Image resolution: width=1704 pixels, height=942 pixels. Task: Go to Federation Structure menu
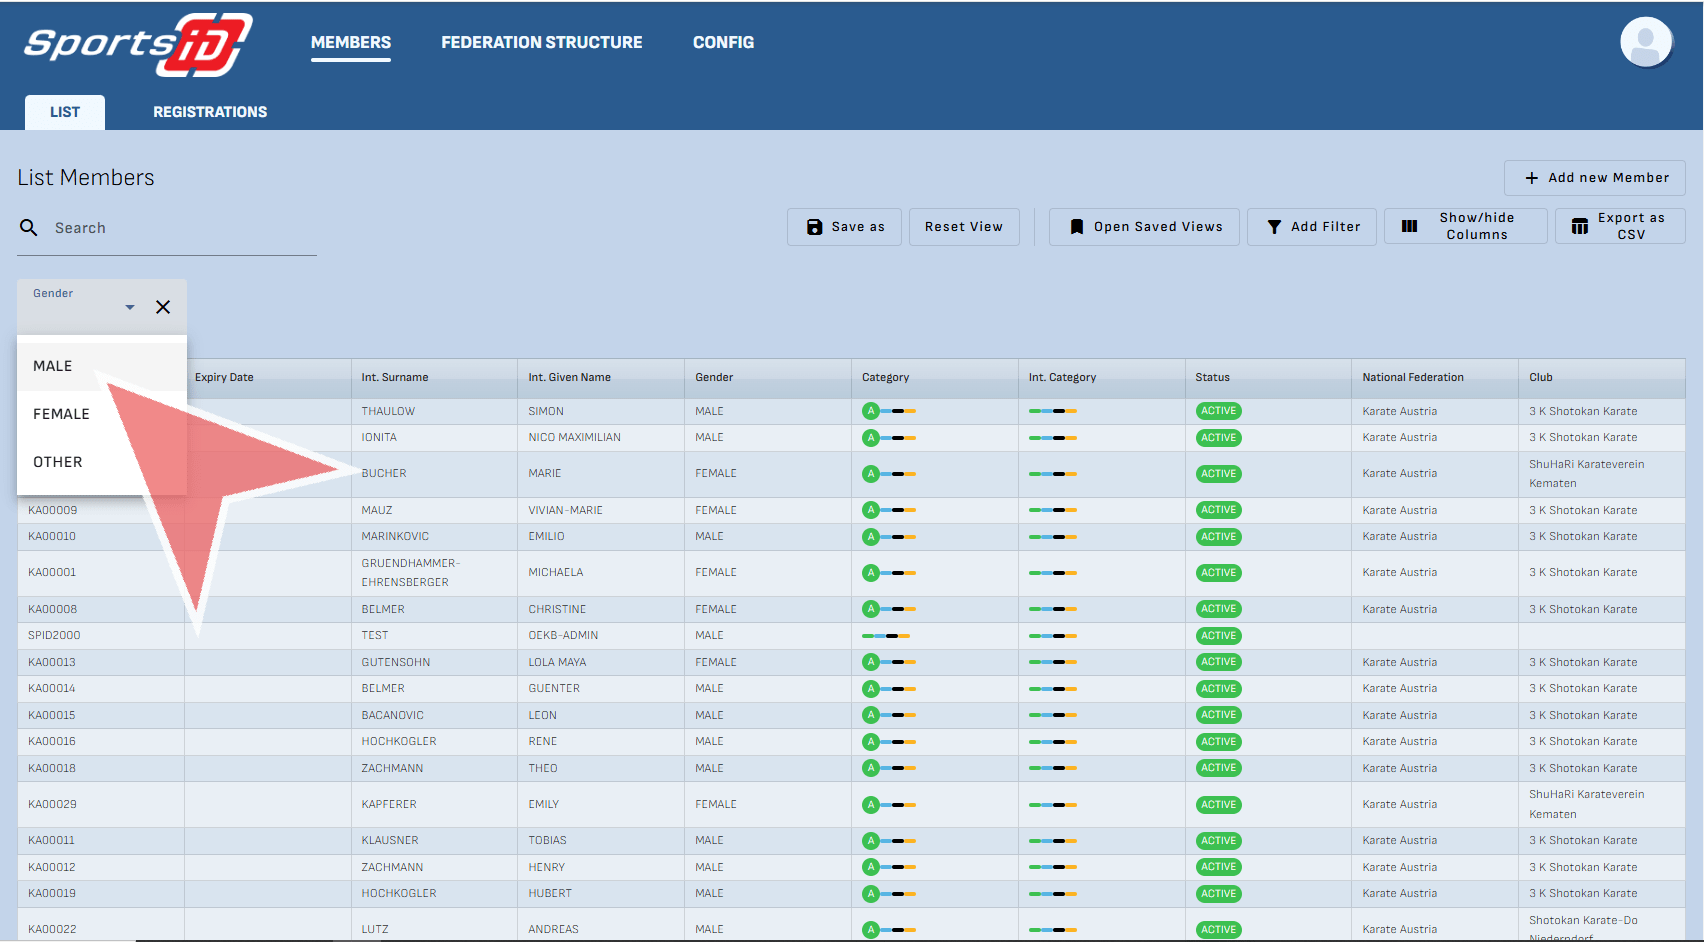tap(541, 42)
